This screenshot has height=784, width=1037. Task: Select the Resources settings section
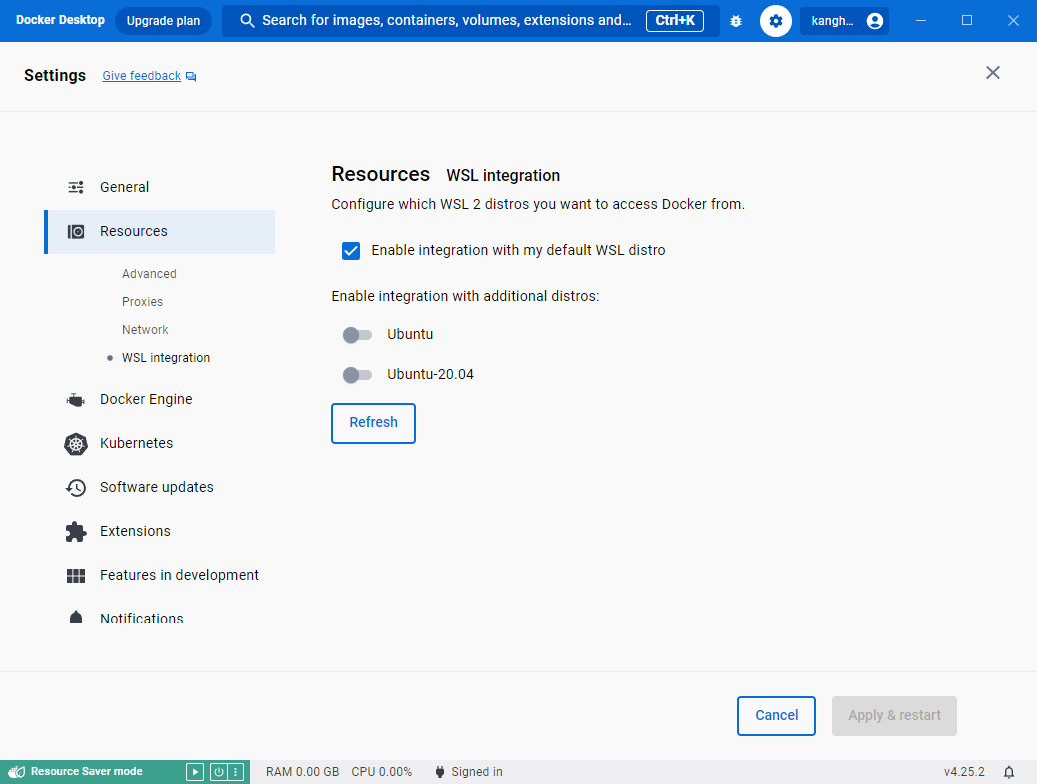(159, 232)
